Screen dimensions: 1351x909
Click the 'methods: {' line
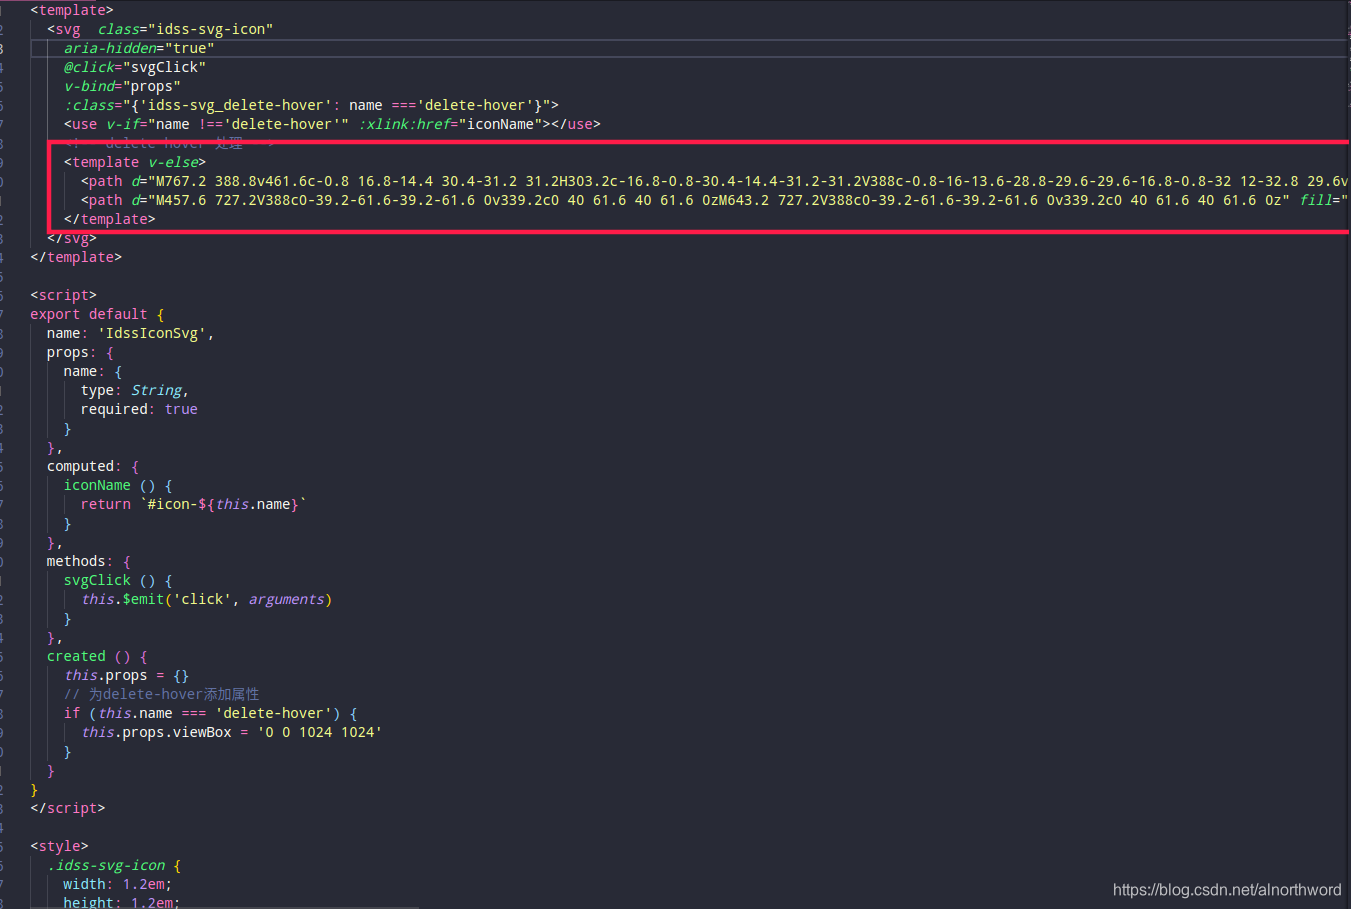88,561
